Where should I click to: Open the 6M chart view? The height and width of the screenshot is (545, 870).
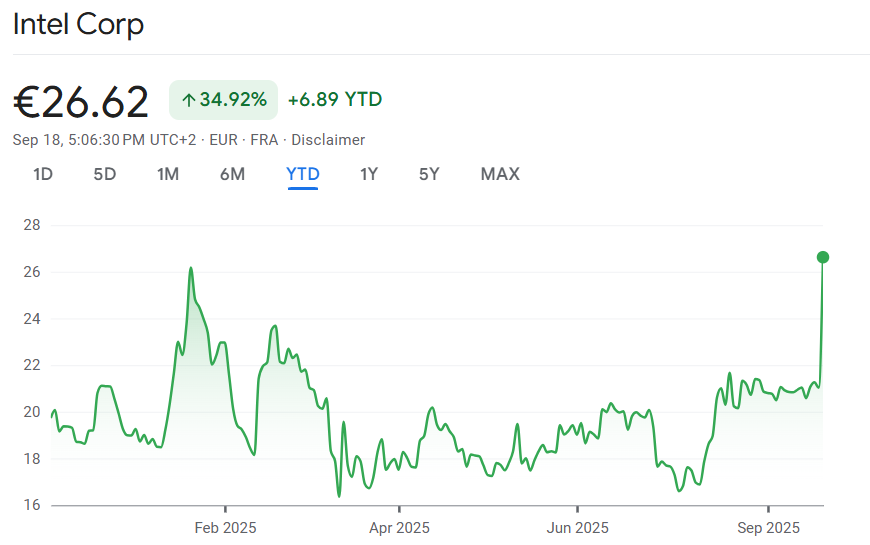tap(232, 174)
